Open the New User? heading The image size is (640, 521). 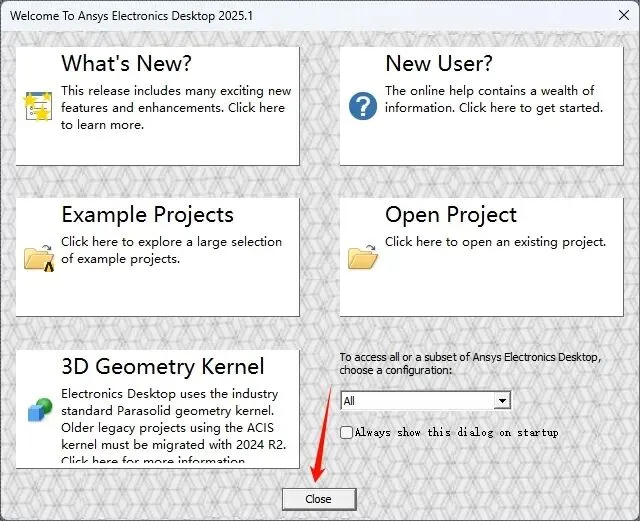pos(439,63)
